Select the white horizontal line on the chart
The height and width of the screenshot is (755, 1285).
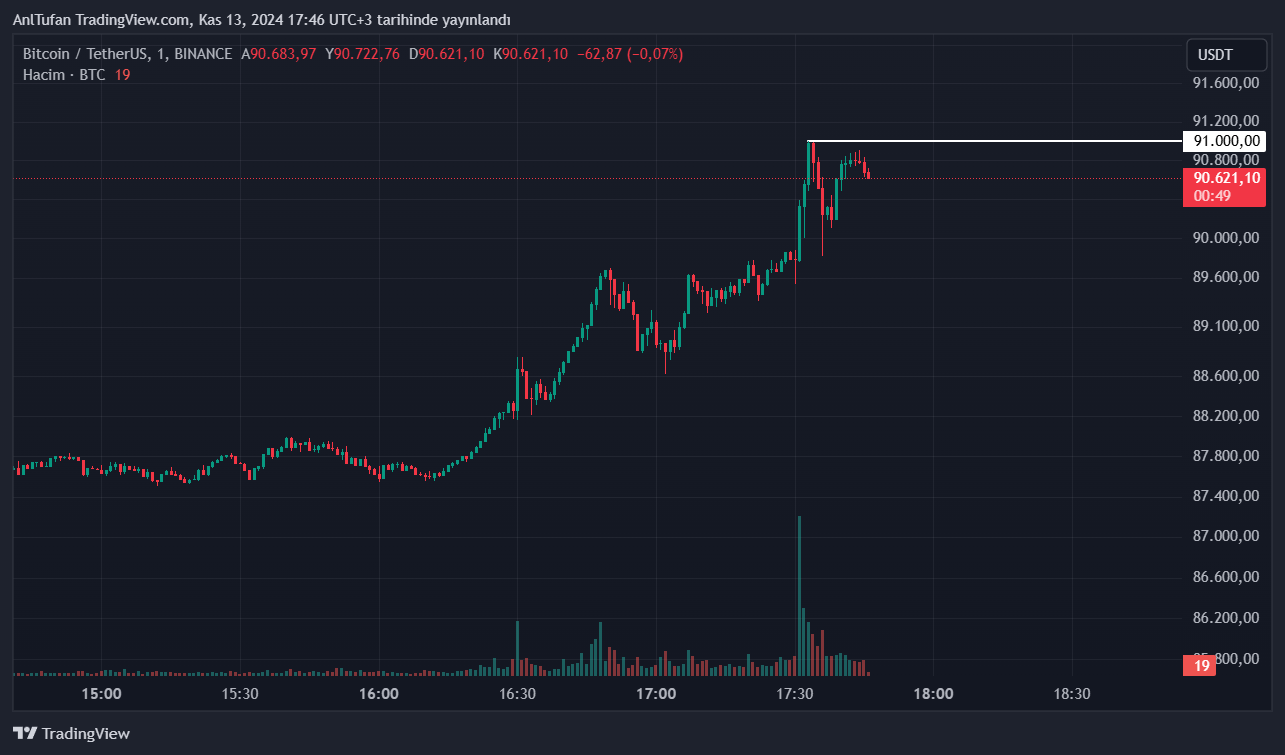click(990, 141)
